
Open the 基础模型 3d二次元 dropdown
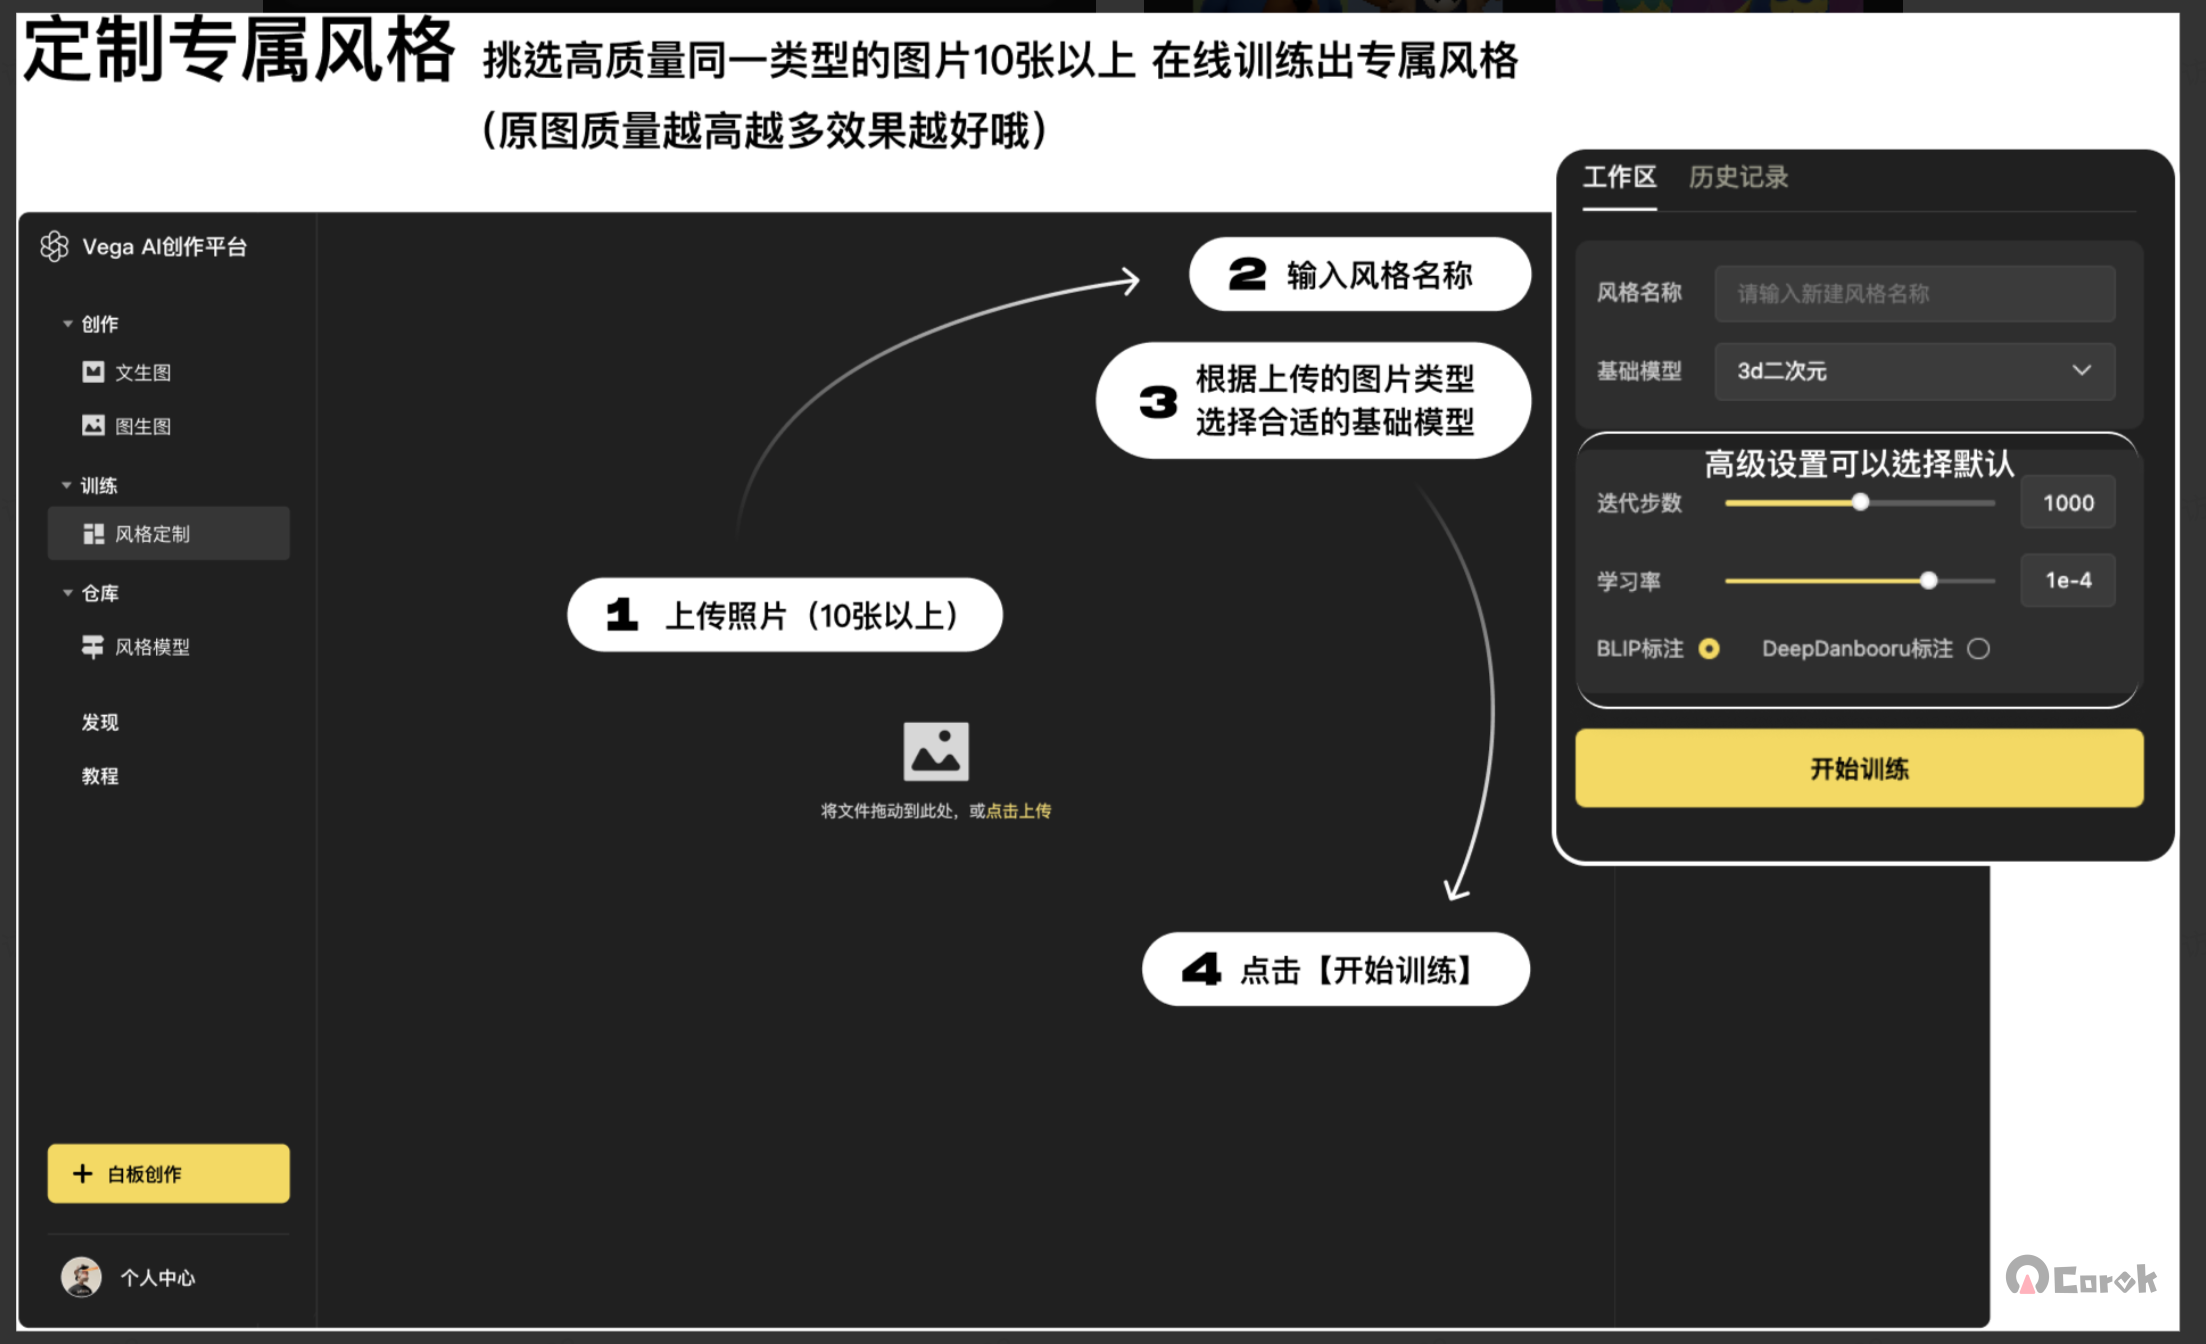coord(1914,371)
